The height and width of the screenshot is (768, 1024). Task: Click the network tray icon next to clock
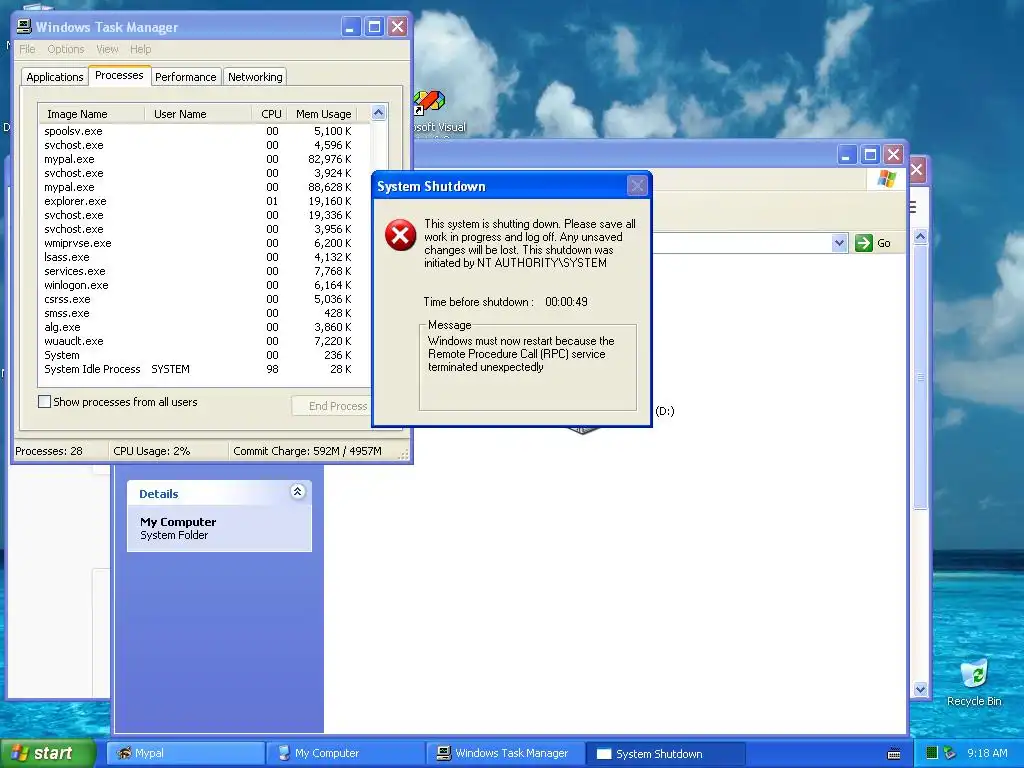click(x=949, y=753)
